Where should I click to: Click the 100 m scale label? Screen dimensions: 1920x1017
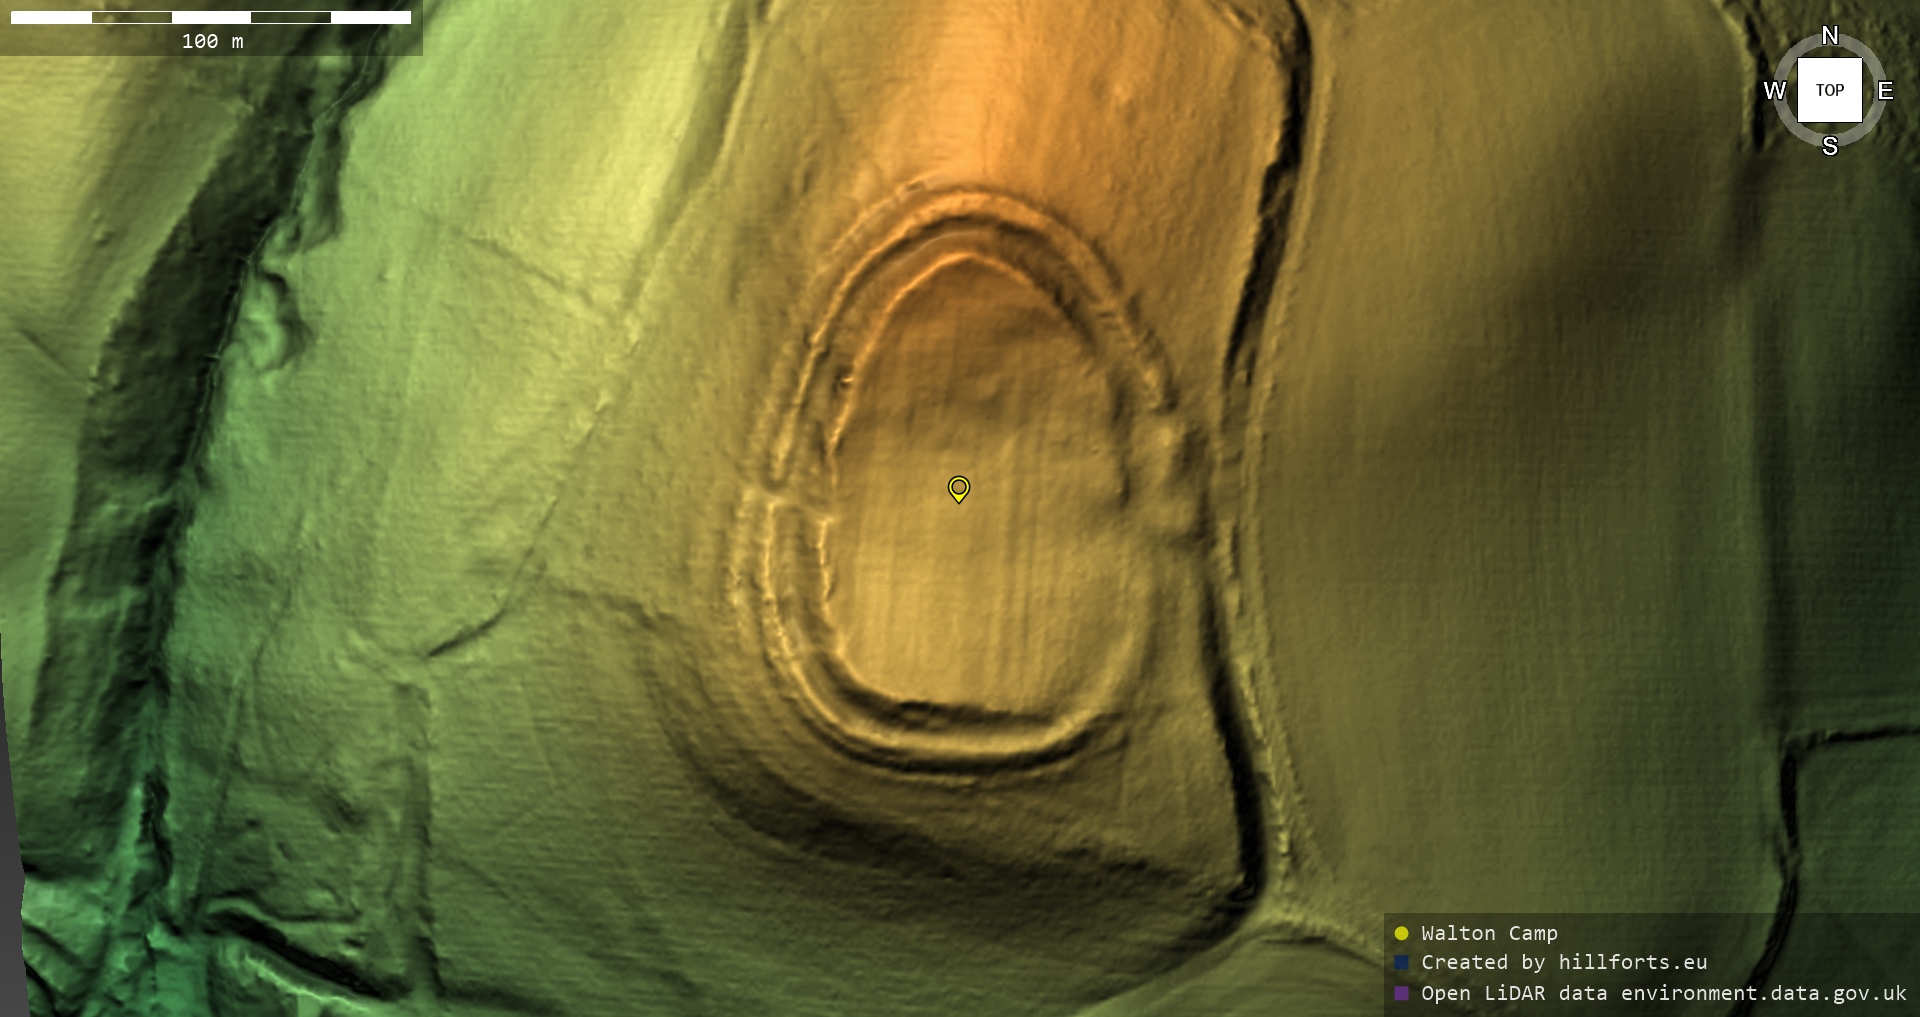pos(212,41)
